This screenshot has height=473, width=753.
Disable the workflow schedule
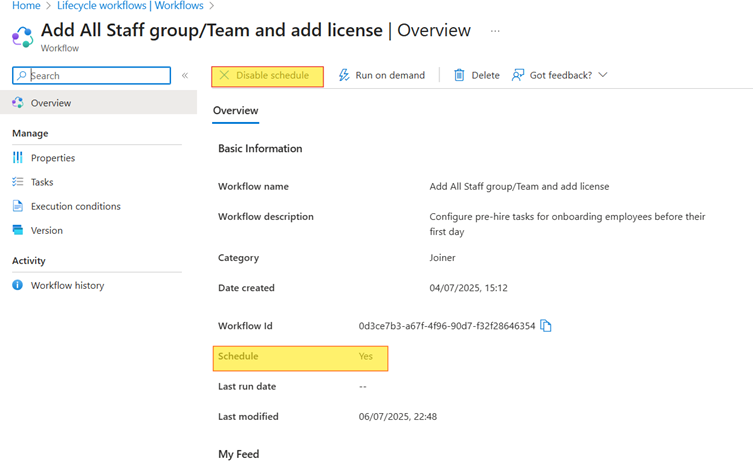pyautogui.click(x=267, y=75)
